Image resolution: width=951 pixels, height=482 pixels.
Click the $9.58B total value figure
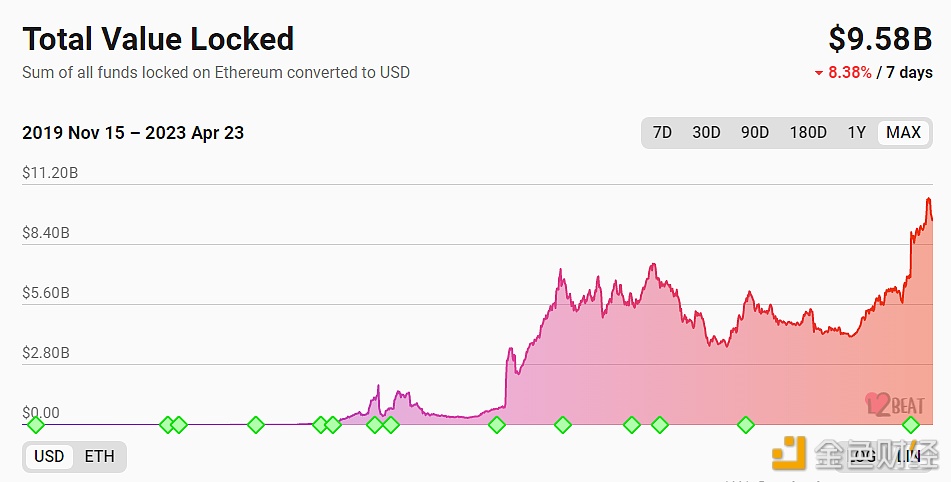[x=880, y=39]
